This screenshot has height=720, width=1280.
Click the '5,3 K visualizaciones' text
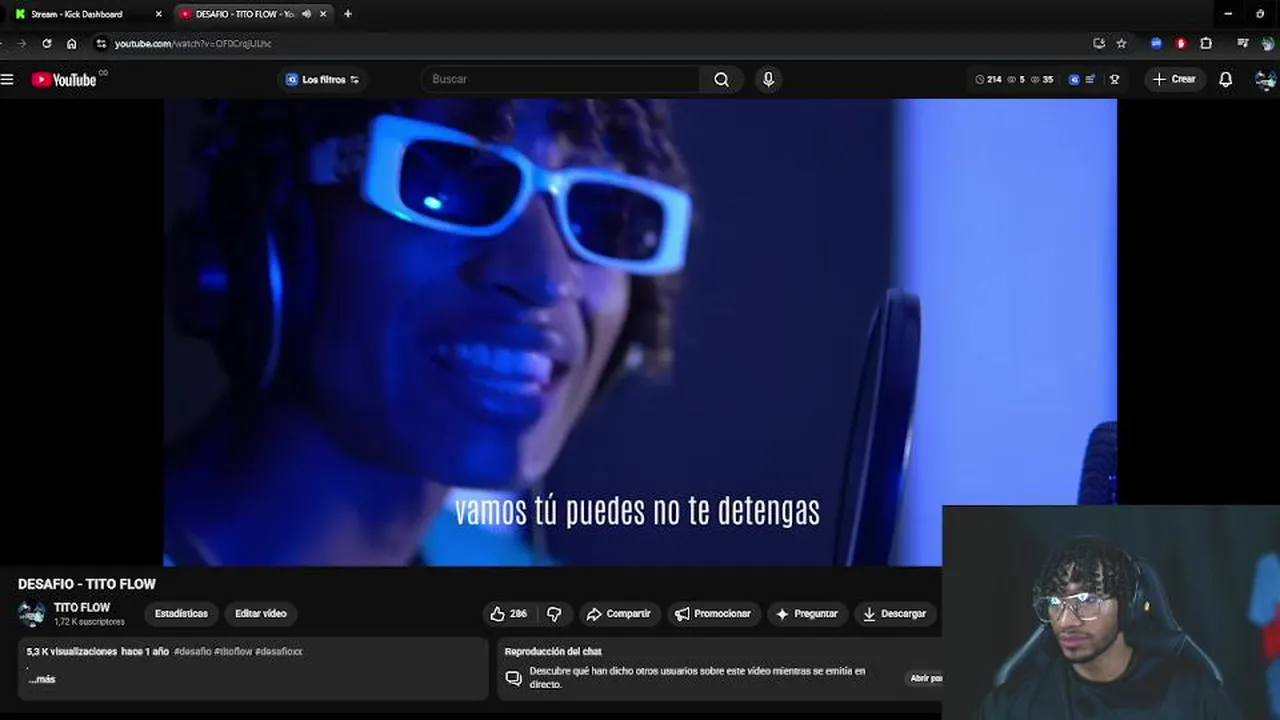coord(72,651)
